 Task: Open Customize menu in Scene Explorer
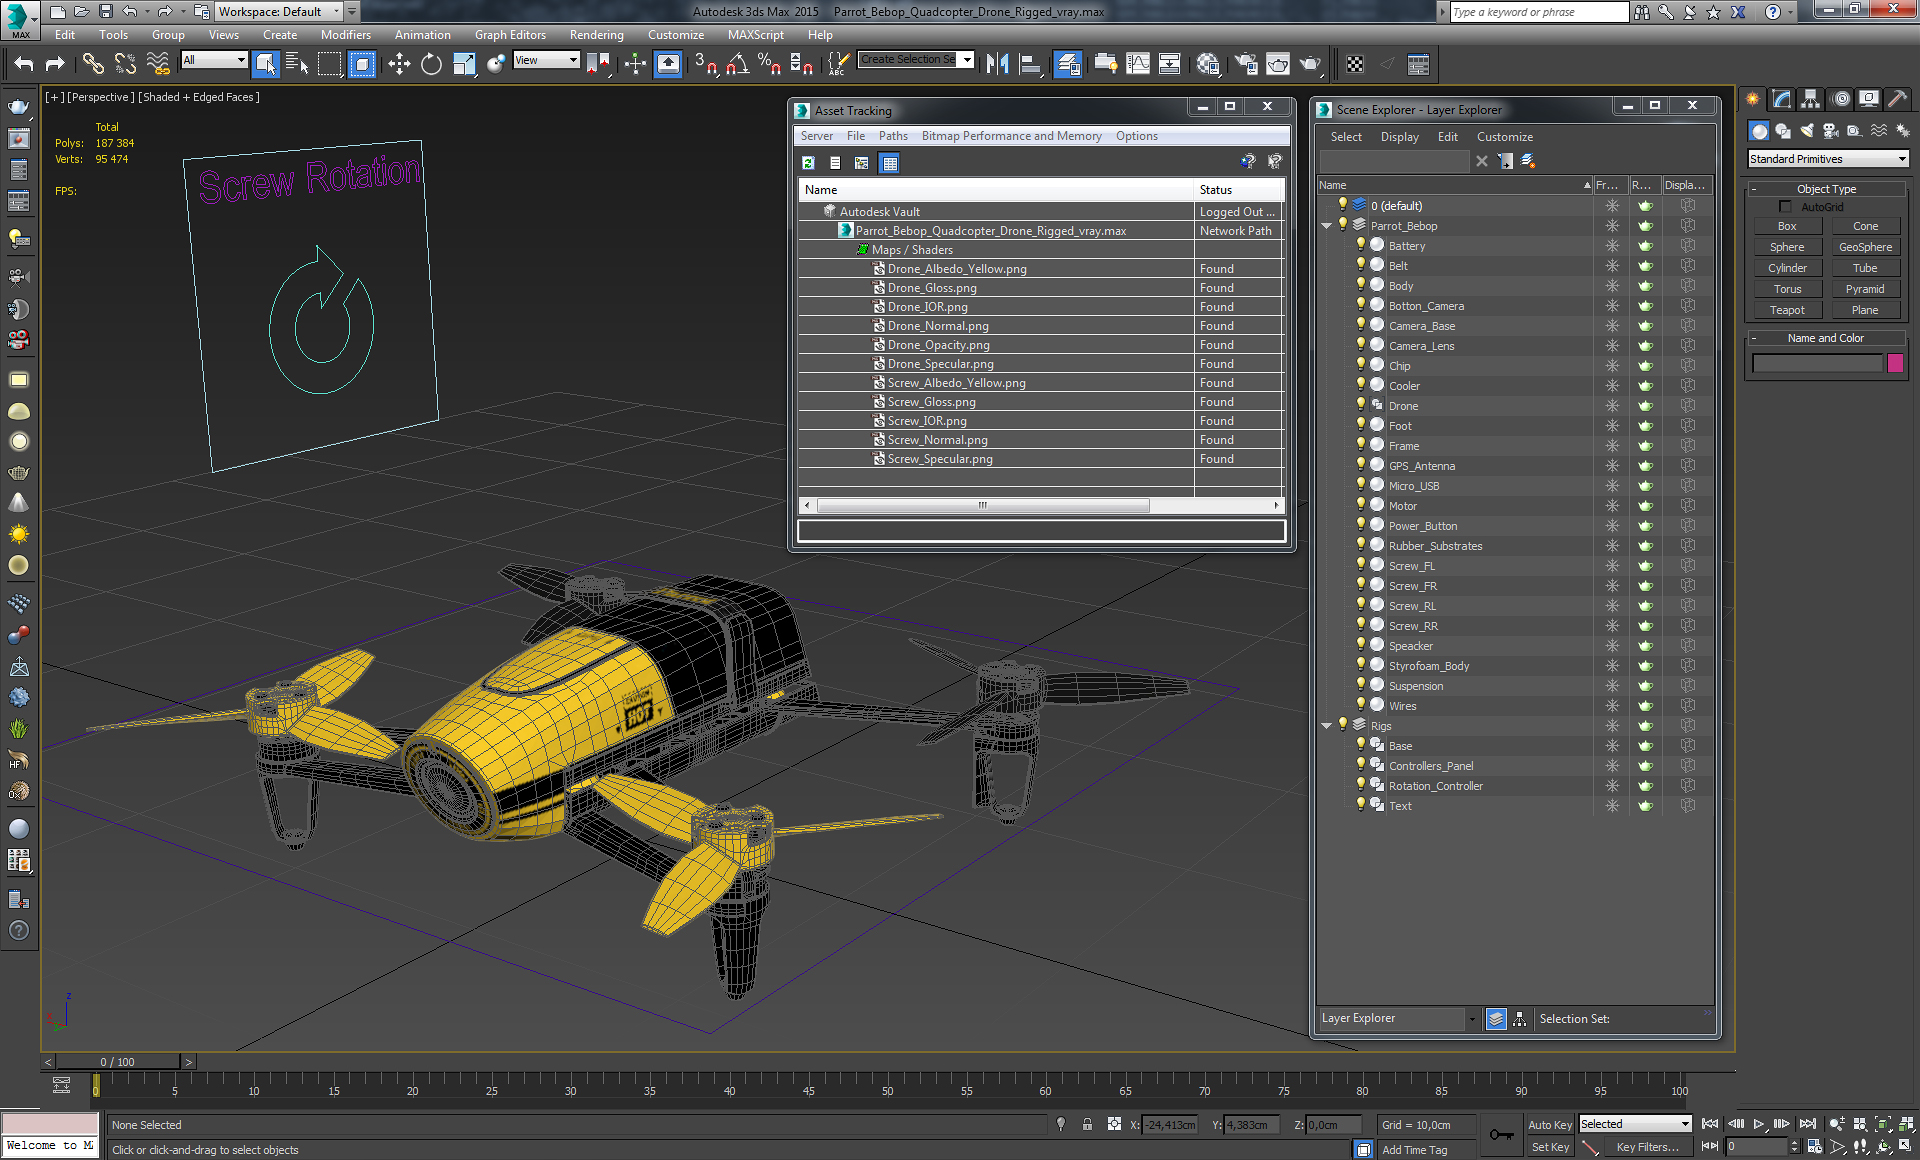click(x=1505, y=137)
